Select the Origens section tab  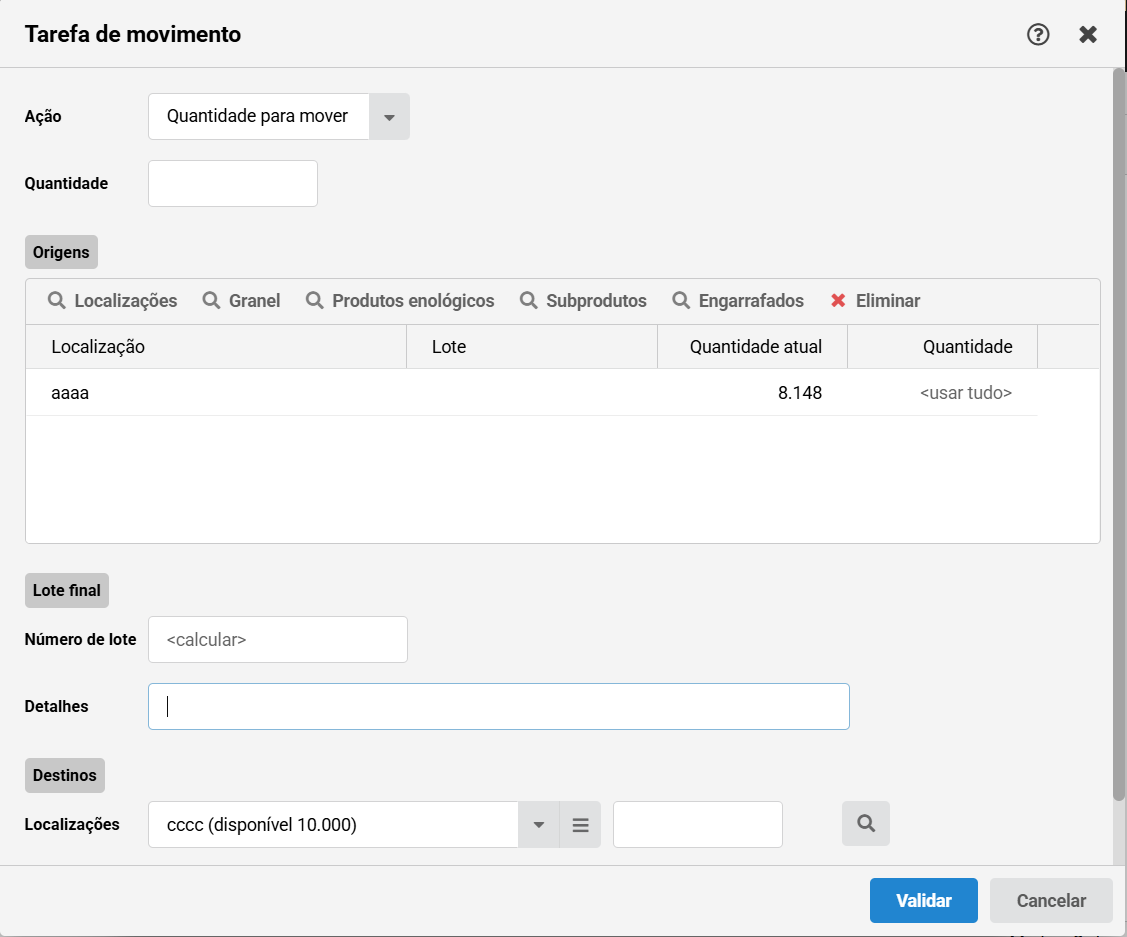[x=61, y=252]
